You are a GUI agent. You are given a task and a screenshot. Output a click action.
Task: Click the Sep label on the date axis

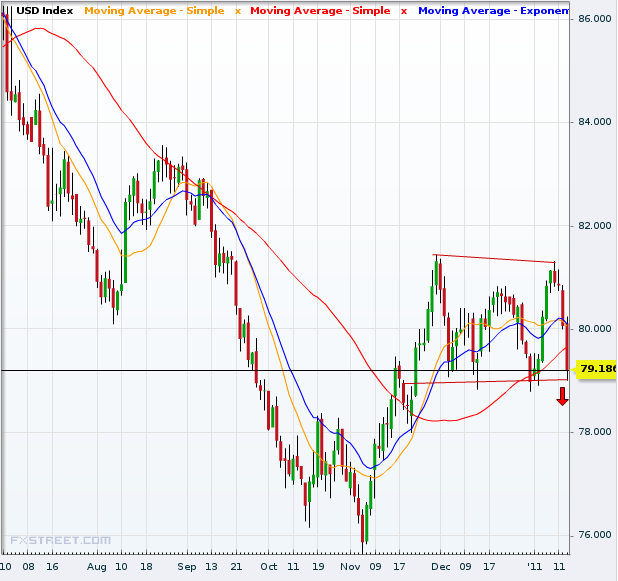pyautogui.click(x=186, y=567)
